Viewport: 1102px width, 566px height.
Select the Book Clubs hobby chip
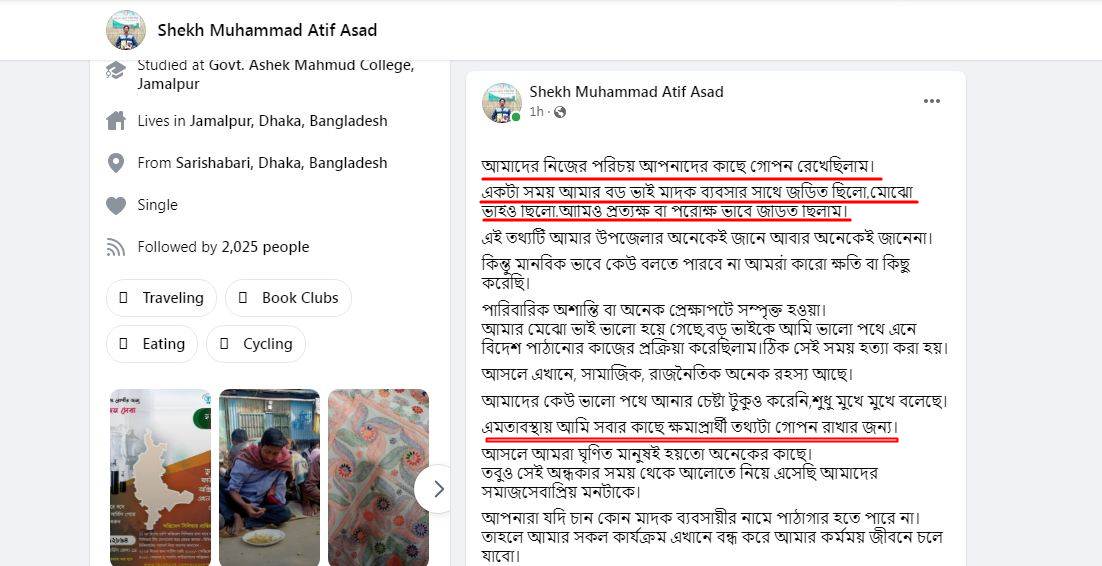[x=289, y=298]
